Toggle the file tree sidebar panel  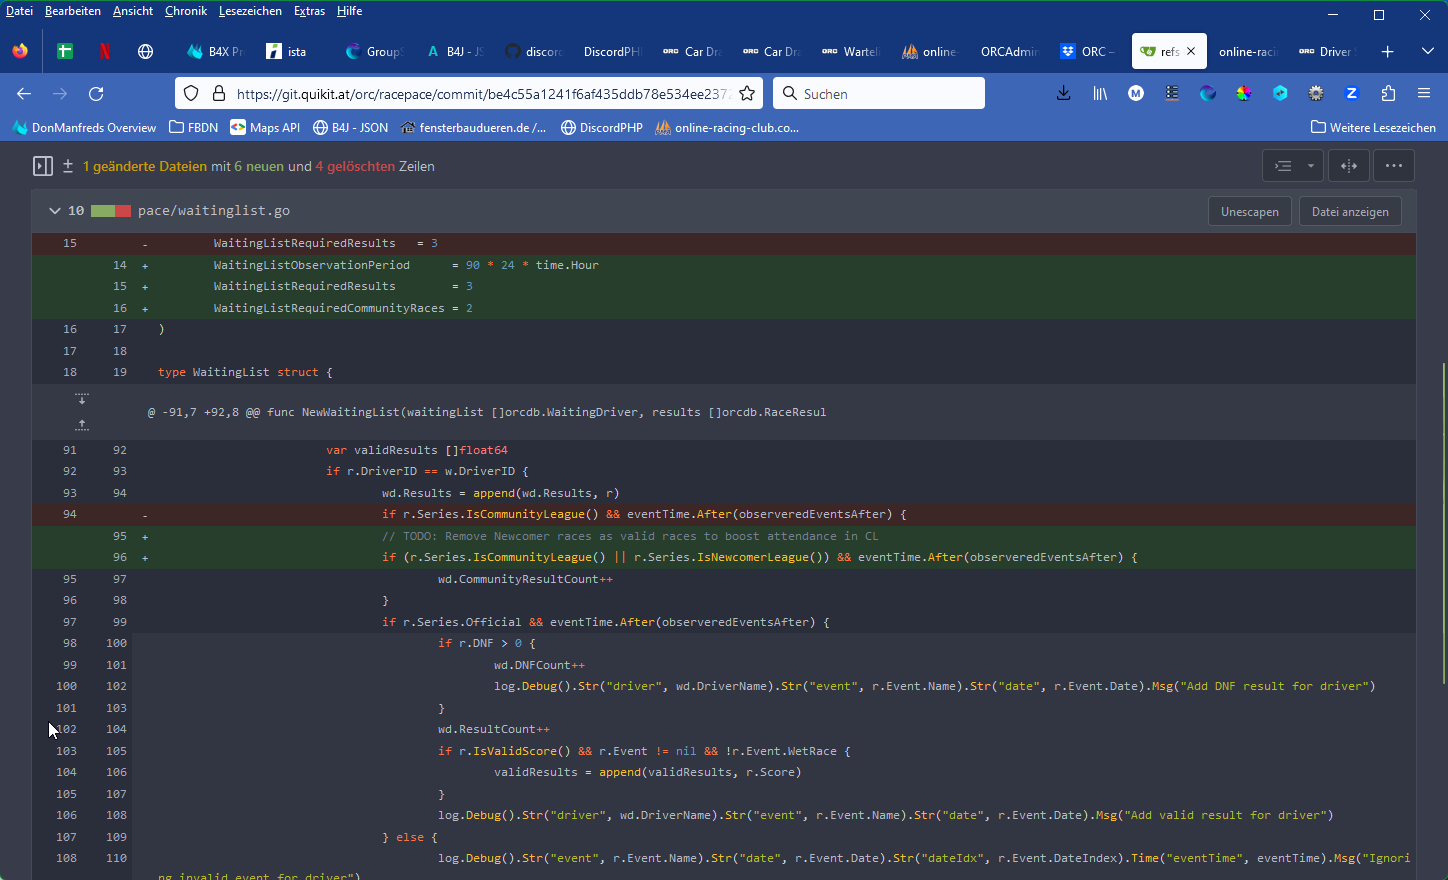(42, 166)
